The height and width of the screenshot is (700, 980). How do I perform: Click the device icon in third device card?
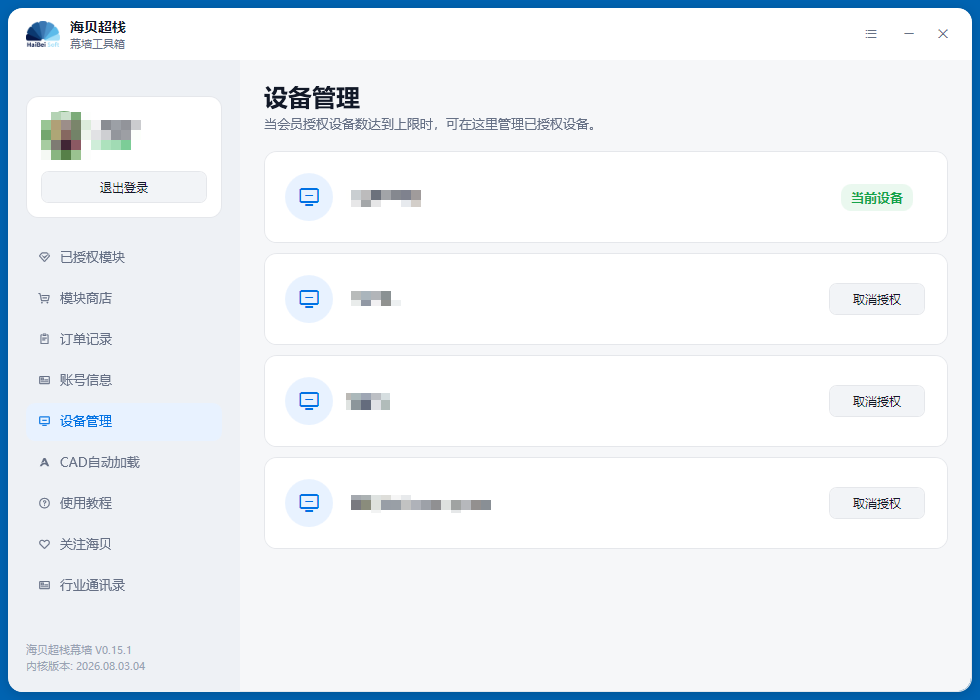pos(309,401)
